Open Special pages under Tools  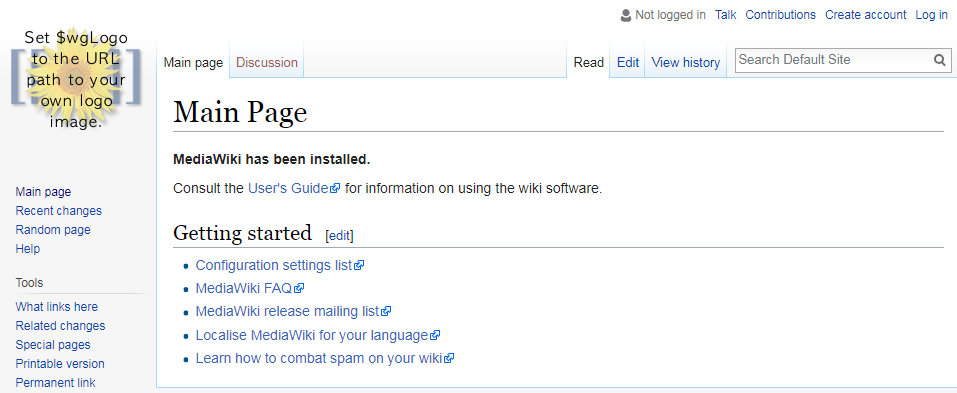(53, 345)
